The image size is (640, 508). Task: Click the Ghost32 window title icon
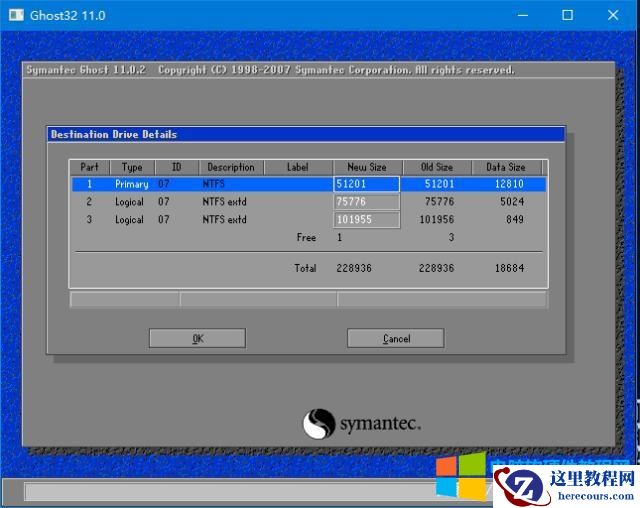pos(16,15)
